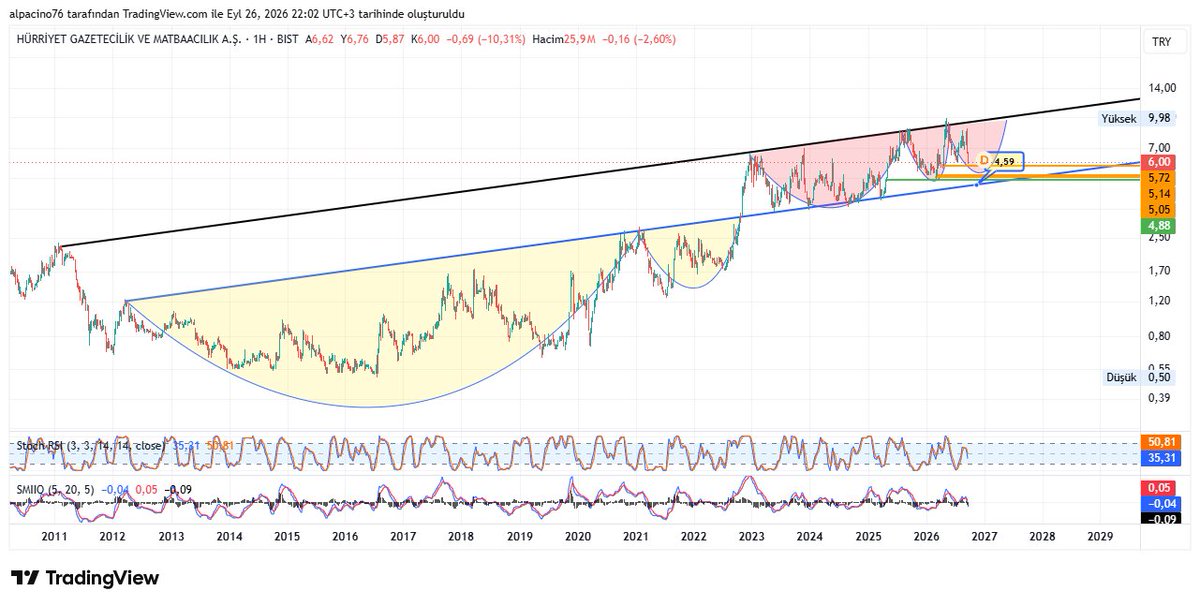Click the Stoch RSI indicator legend label
Screen dimensions: 1200x606
tap(90, 445)
